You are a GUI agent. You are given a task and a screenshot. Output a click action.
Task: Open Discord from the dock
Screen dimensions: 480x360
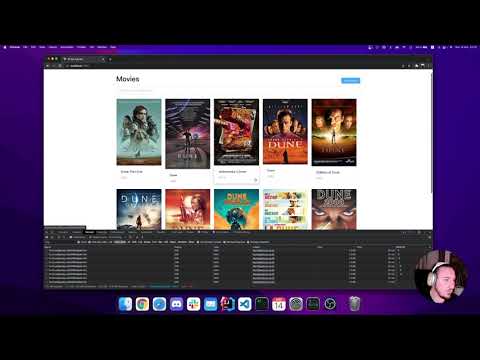click(176, 304)
